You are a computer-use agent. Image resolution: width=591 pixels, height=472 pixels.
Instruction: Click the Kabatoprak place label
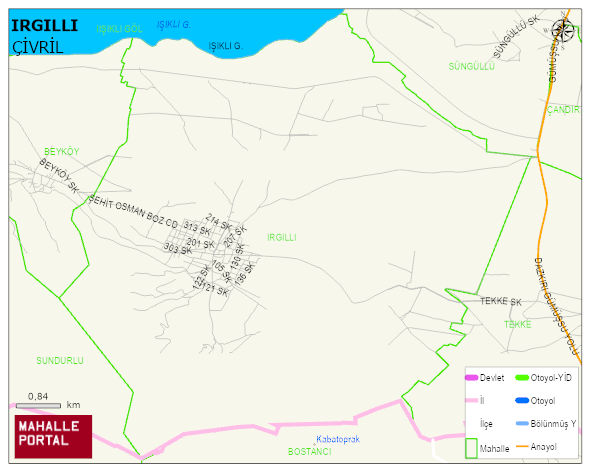[x=338, y=439]
